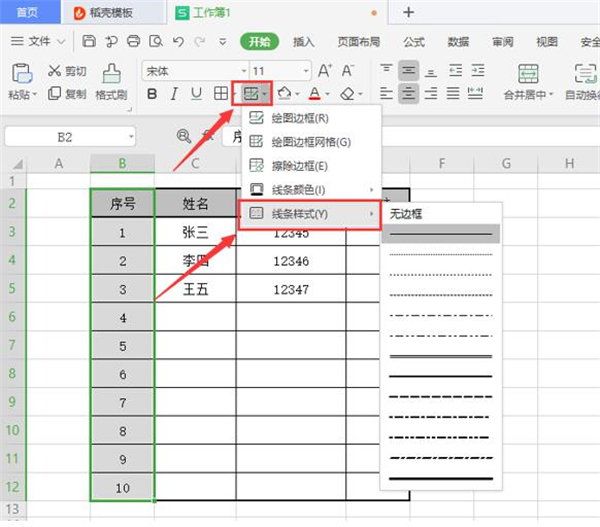Image resolution: width=600 pixels, height=527 pixels.
Task: Click the Name Box showing B2
Action: tap(65, 136)
